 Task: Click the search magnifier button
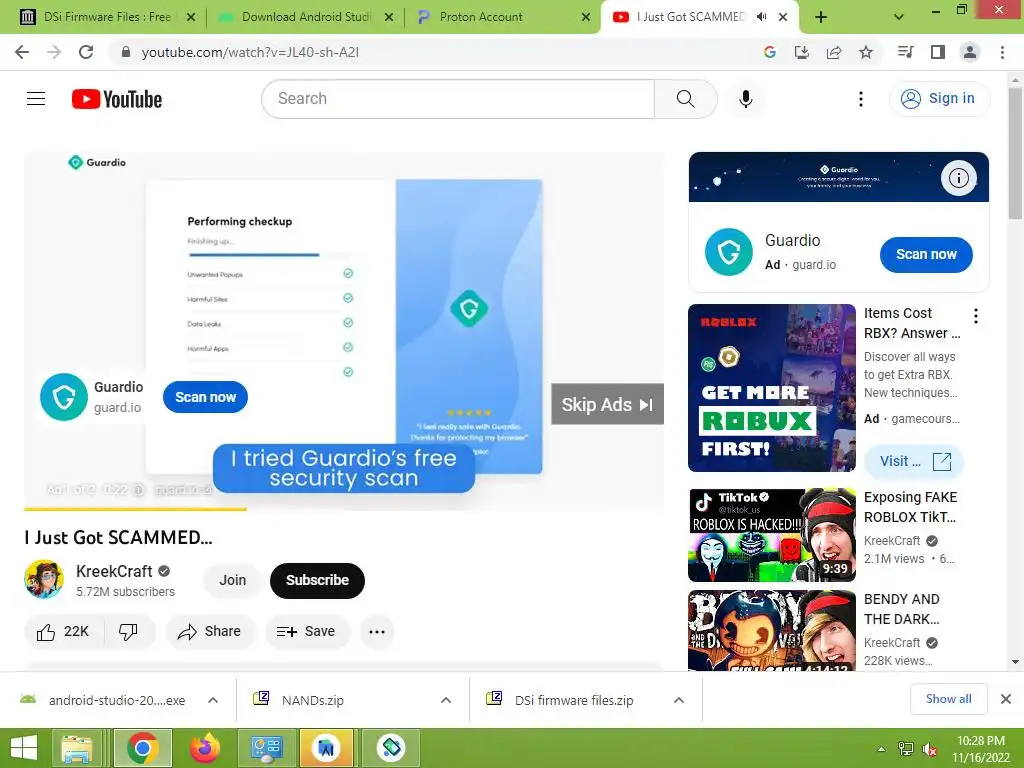point(685,99)
